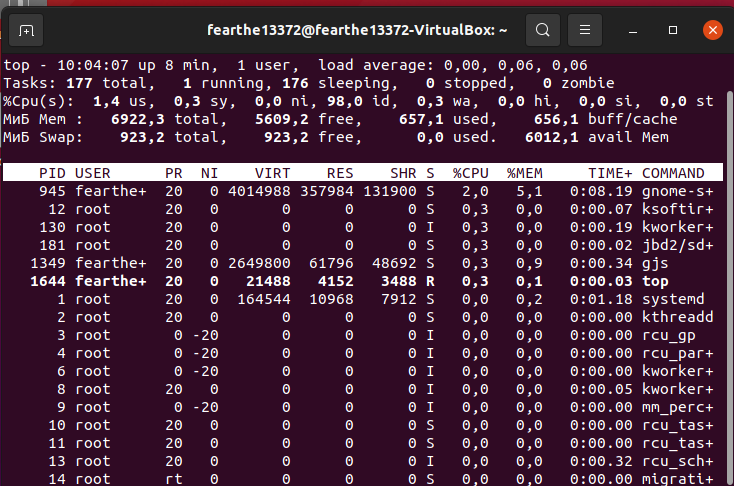Screen dimensions: 734x486
Task: Open a new terminal tab
Action: pos(26,30)
